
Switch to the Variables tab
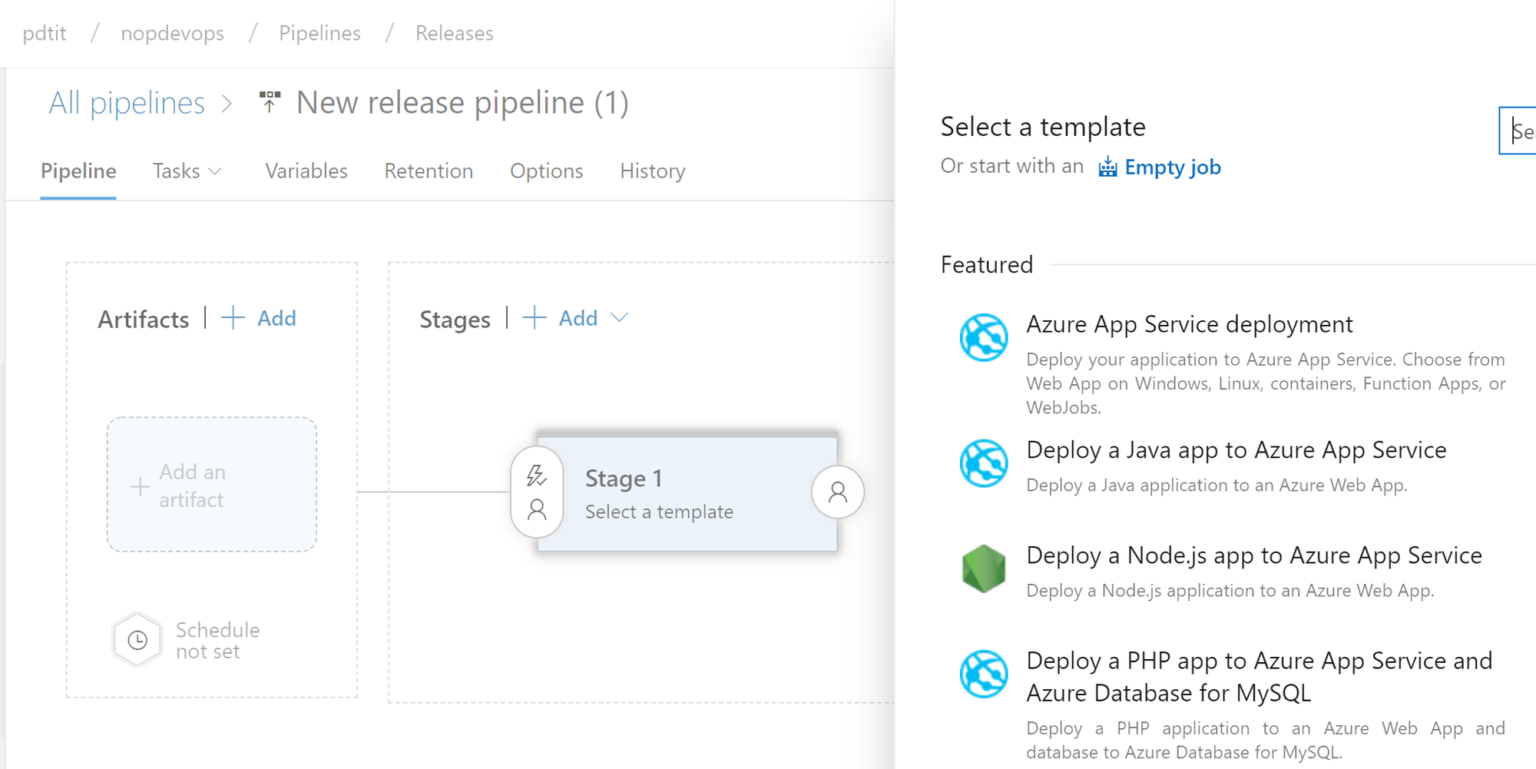coord(306,171)
